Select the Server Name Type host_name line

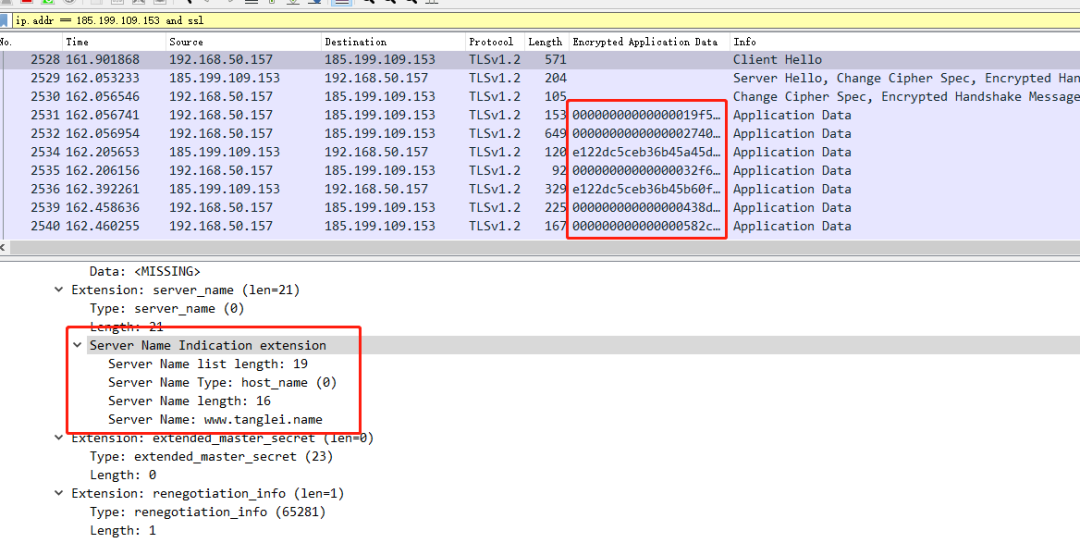point(222,382)
